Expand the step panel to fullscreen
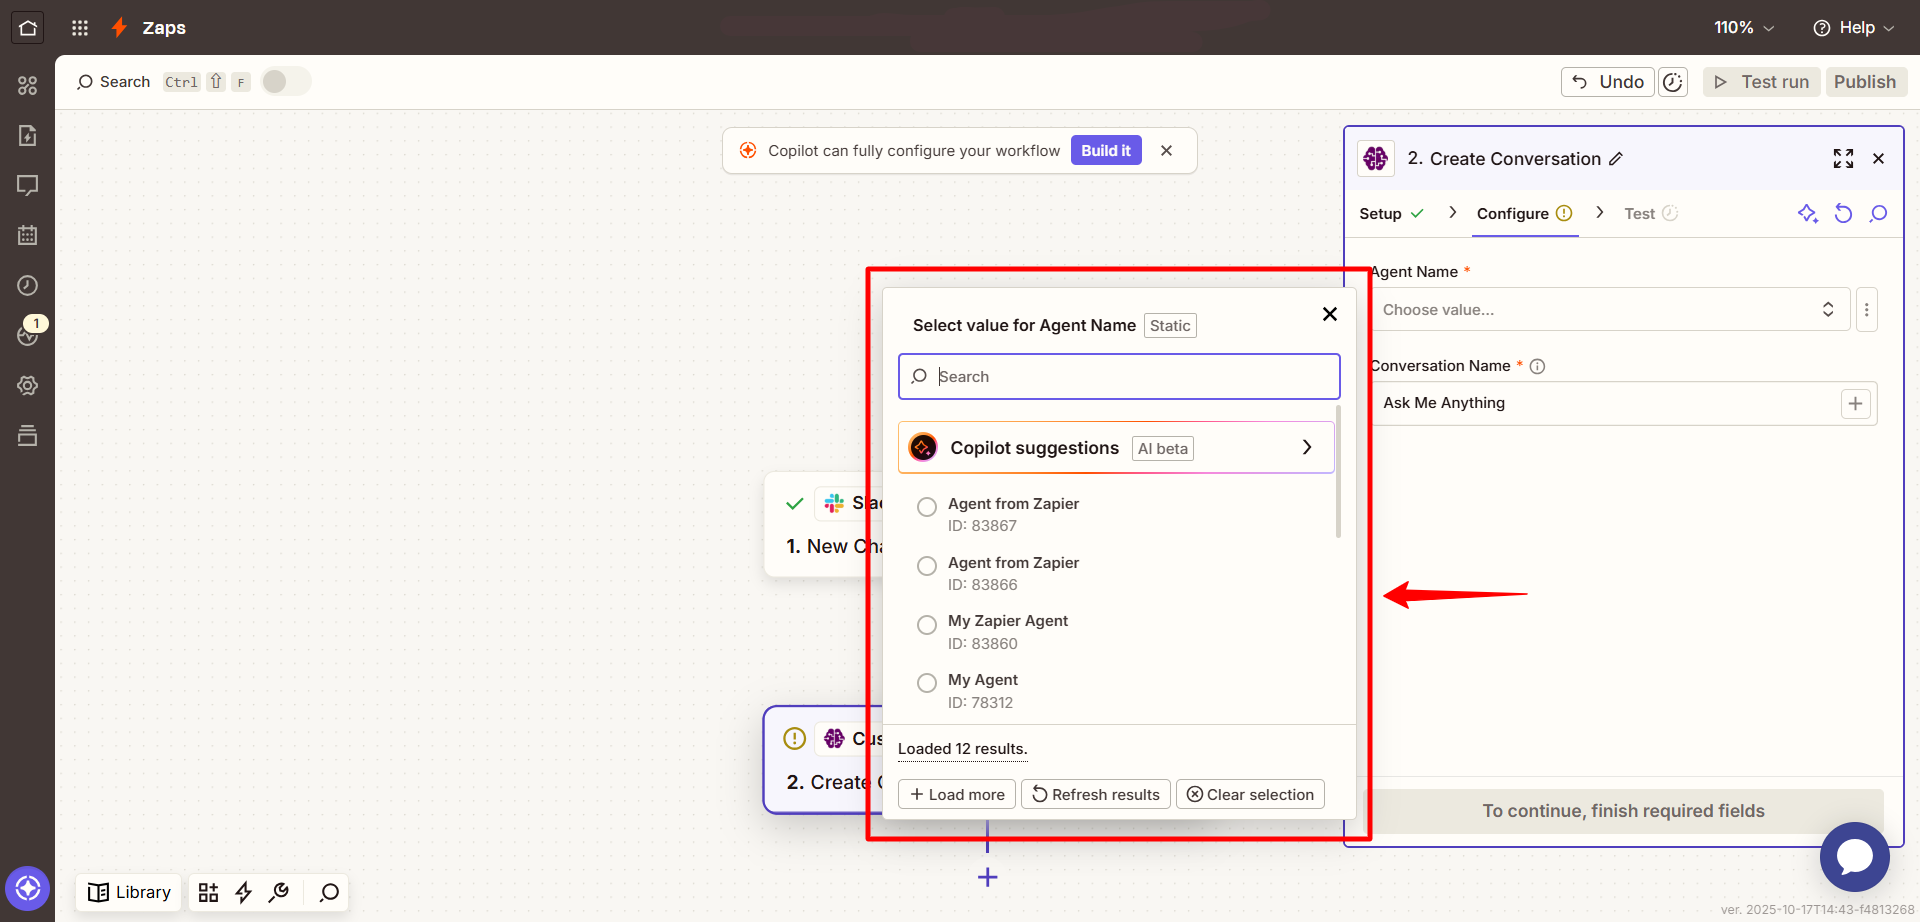This screenshot has width=1920, height=922. 1843,159
